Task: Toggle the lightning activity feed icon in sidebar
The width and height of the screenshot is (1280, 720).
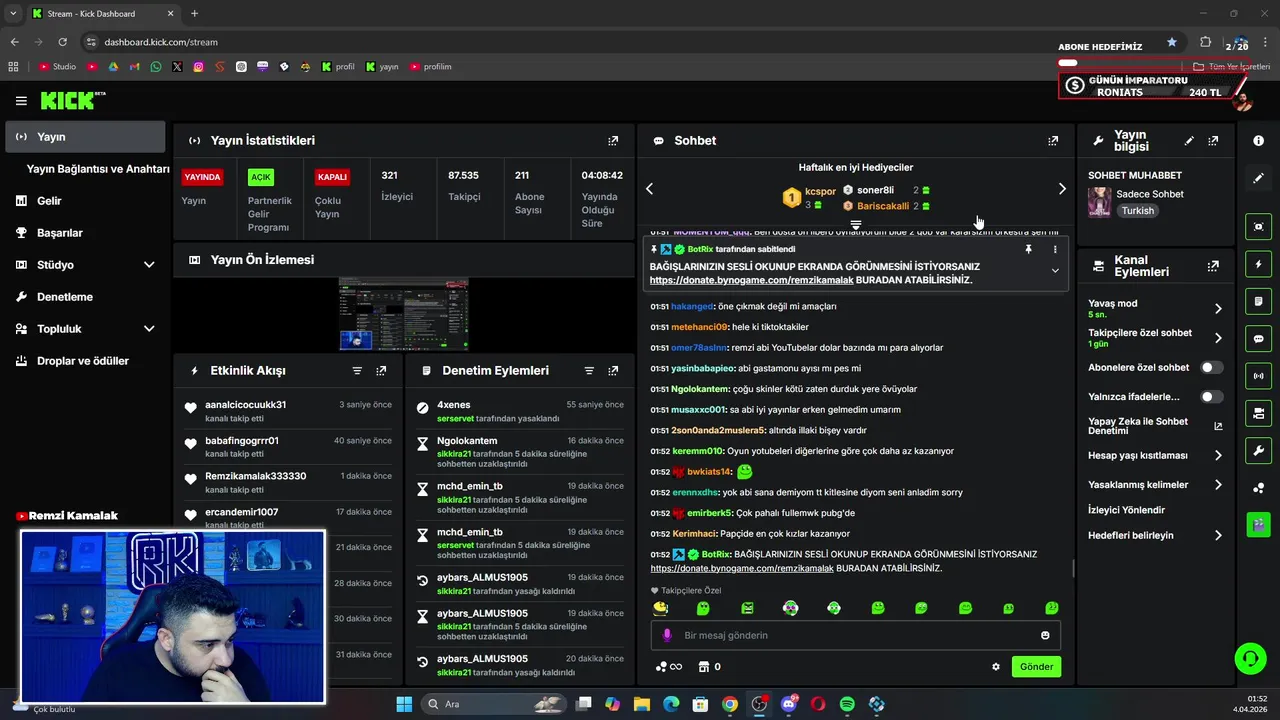Action: click(x=1259, y=264)
